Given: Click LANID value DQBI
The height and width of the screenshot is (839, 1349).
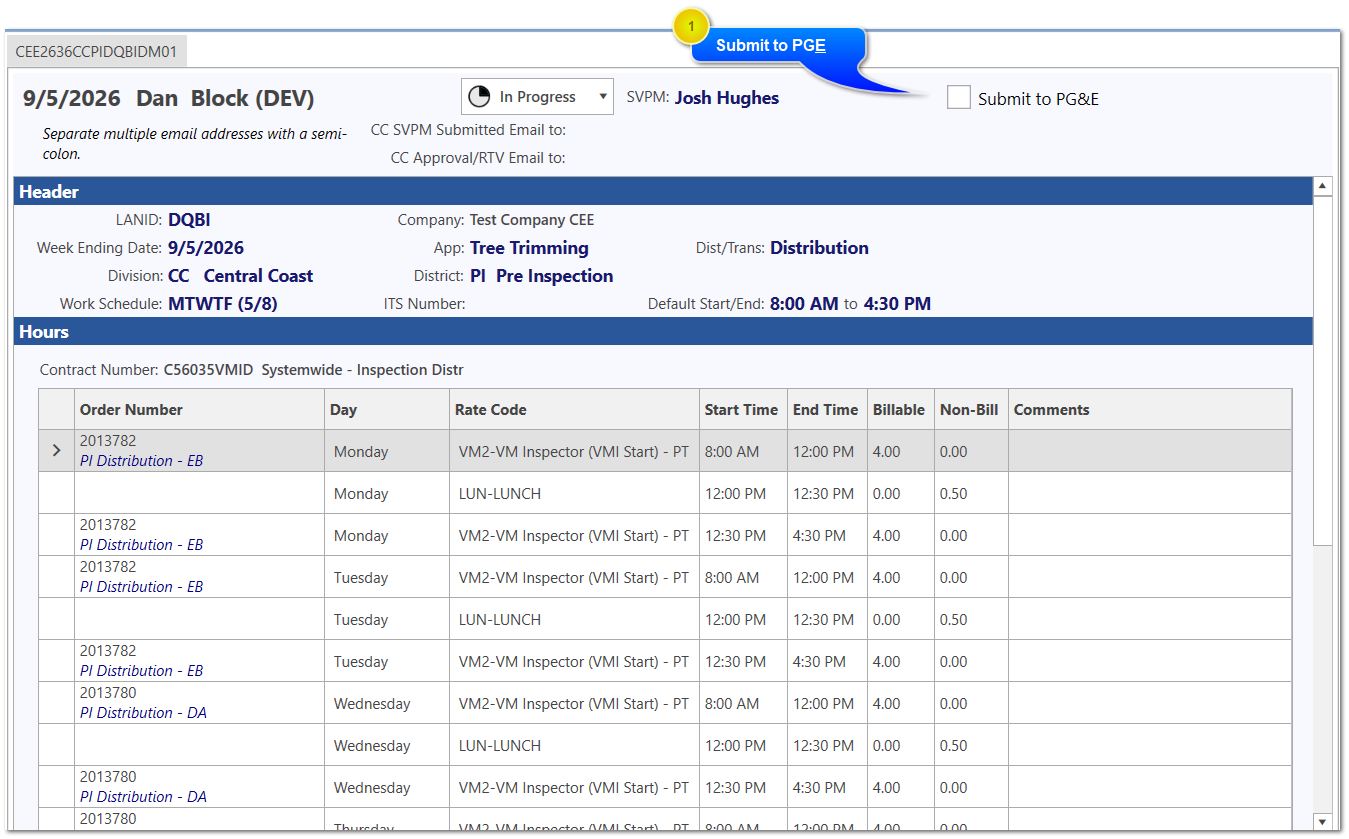Looking at the screenshot, I should point(189,220).
